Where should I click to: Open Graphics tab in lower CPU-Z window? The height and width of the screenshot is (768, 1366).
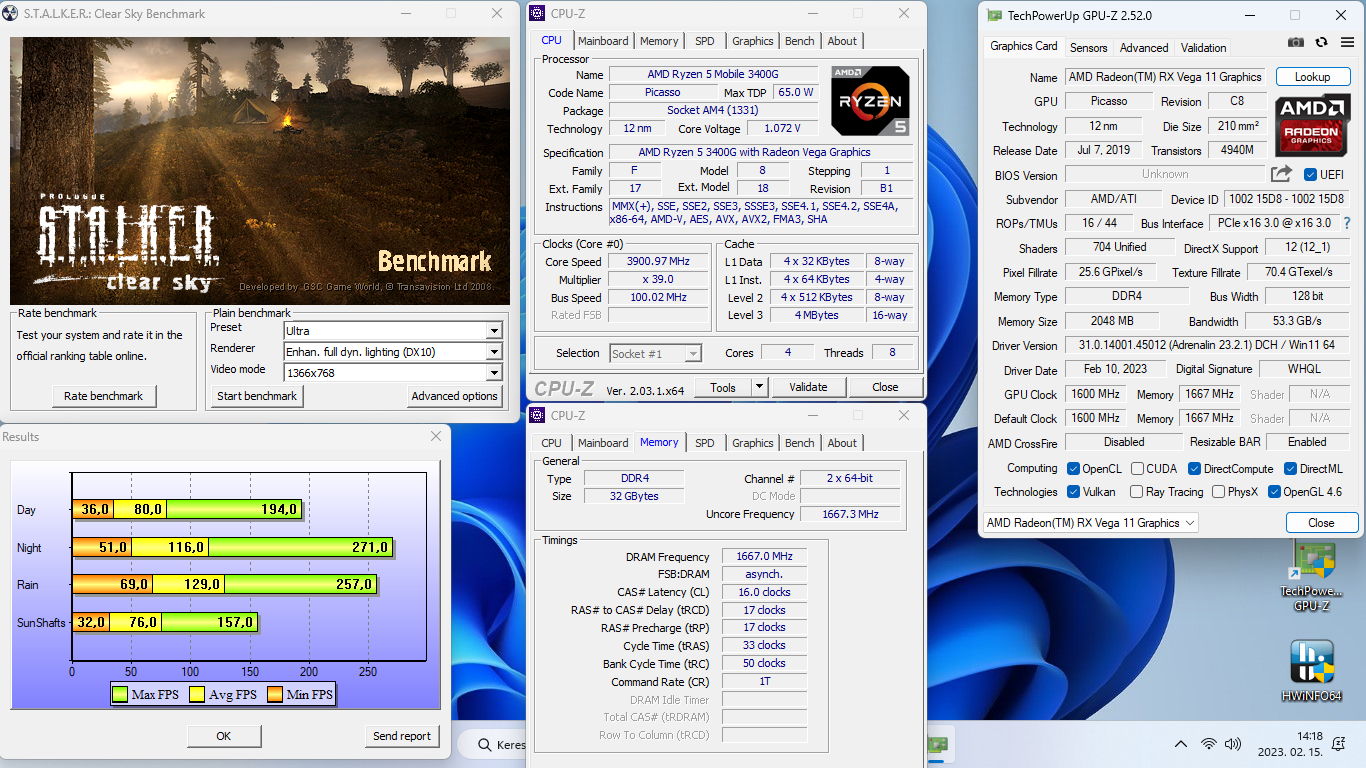coord(752,443)
